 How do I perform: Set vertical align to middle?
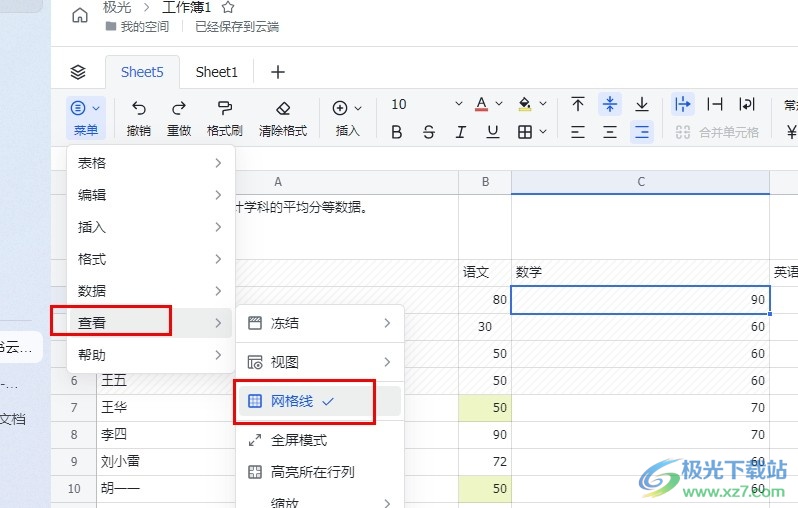pyautogui.click(x=610, y=104)
